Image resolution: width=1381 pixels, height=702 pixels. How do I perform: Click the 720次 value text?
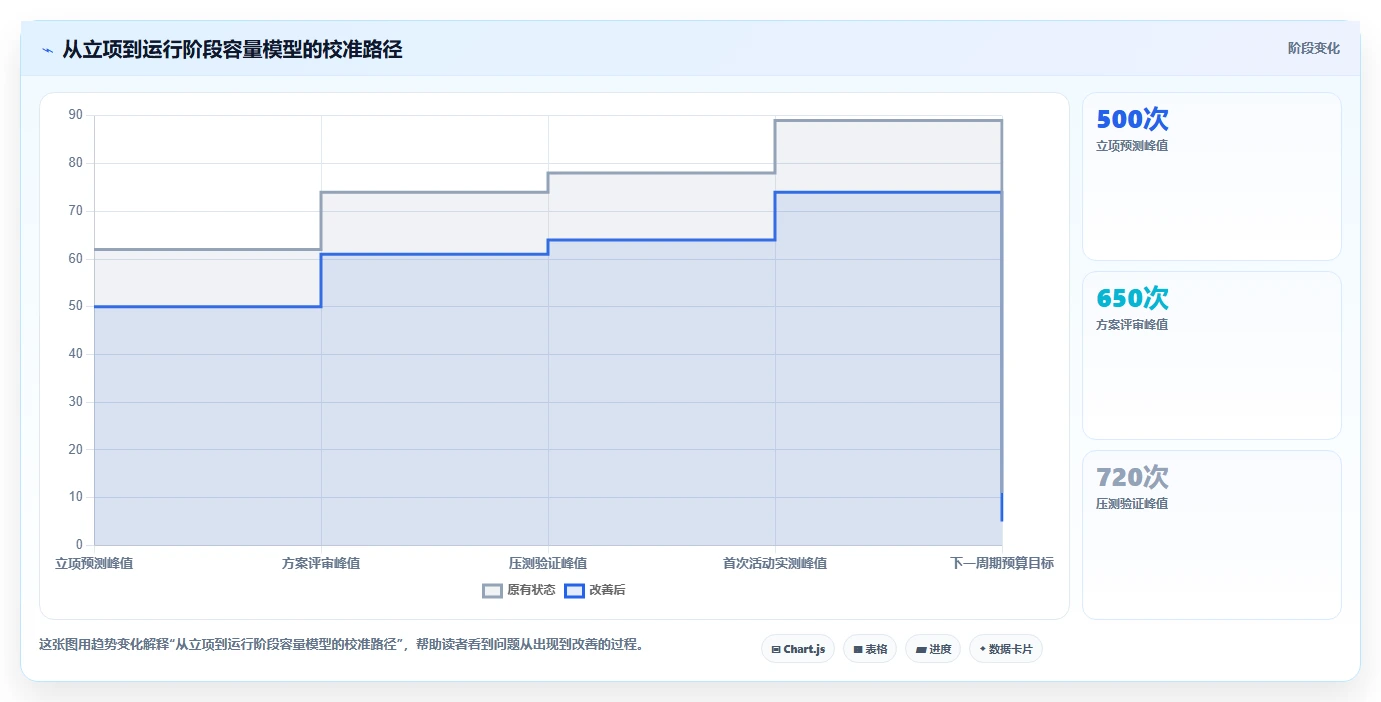[x=1132, y=477]
